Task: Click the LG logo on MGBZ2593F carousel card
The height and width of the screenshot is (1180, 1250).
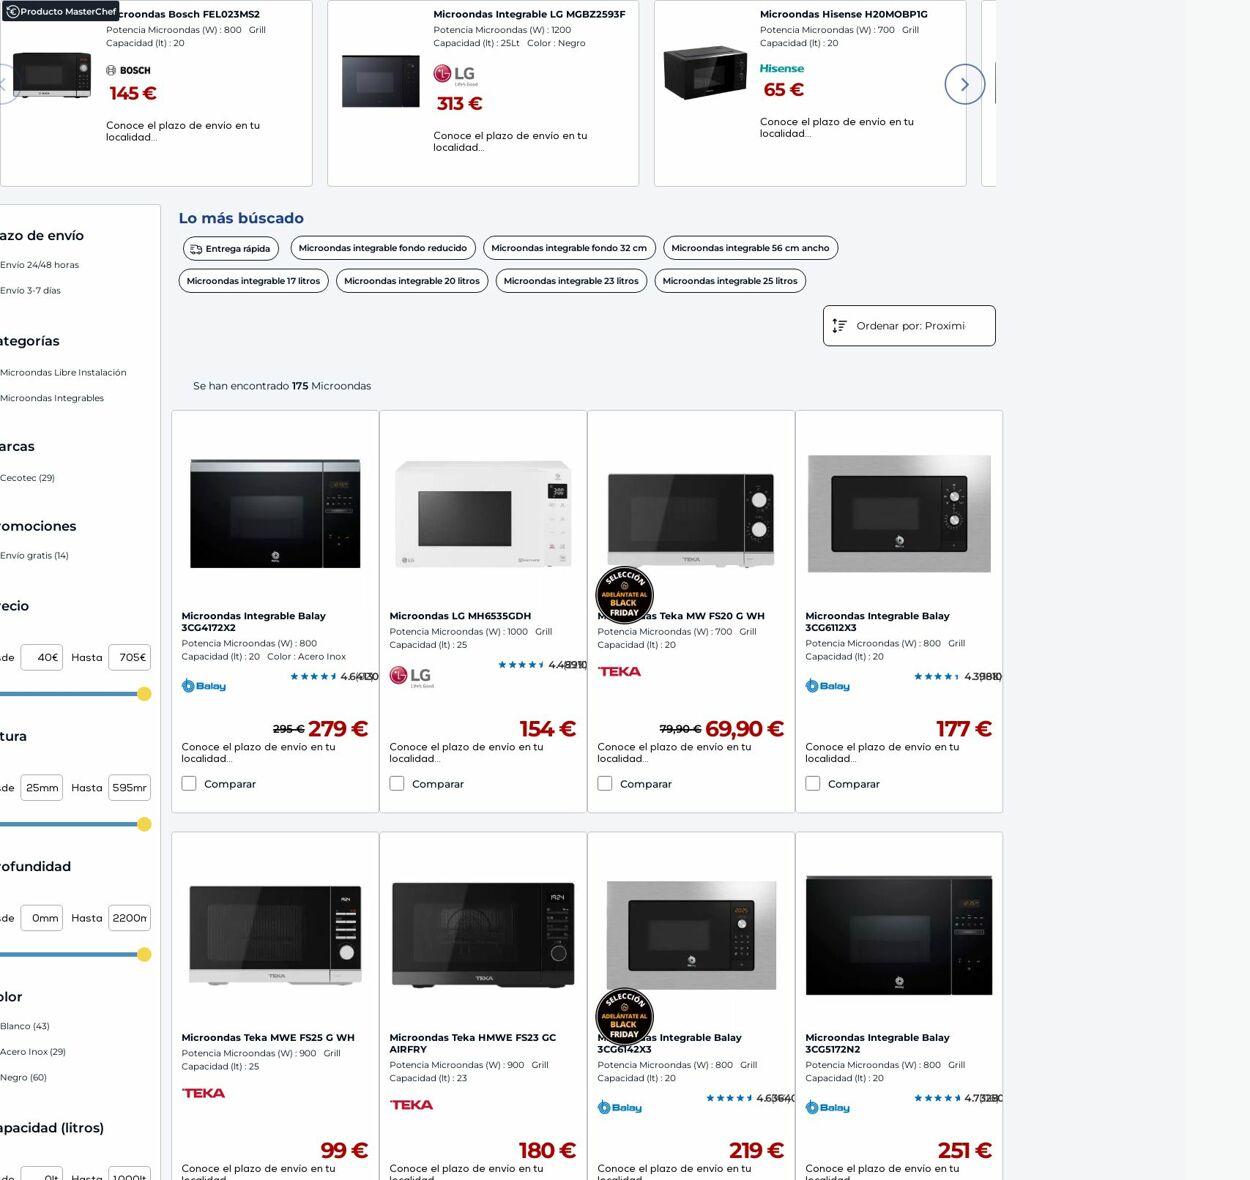Action: pyautogui.click(x=455, y=75)
